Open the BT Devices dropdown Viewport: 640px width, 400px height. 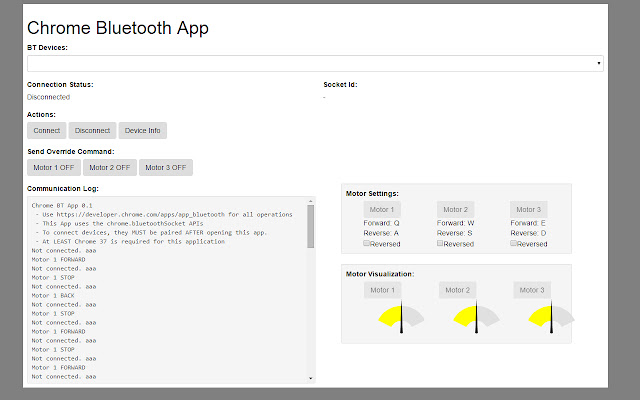coord(315,64)
